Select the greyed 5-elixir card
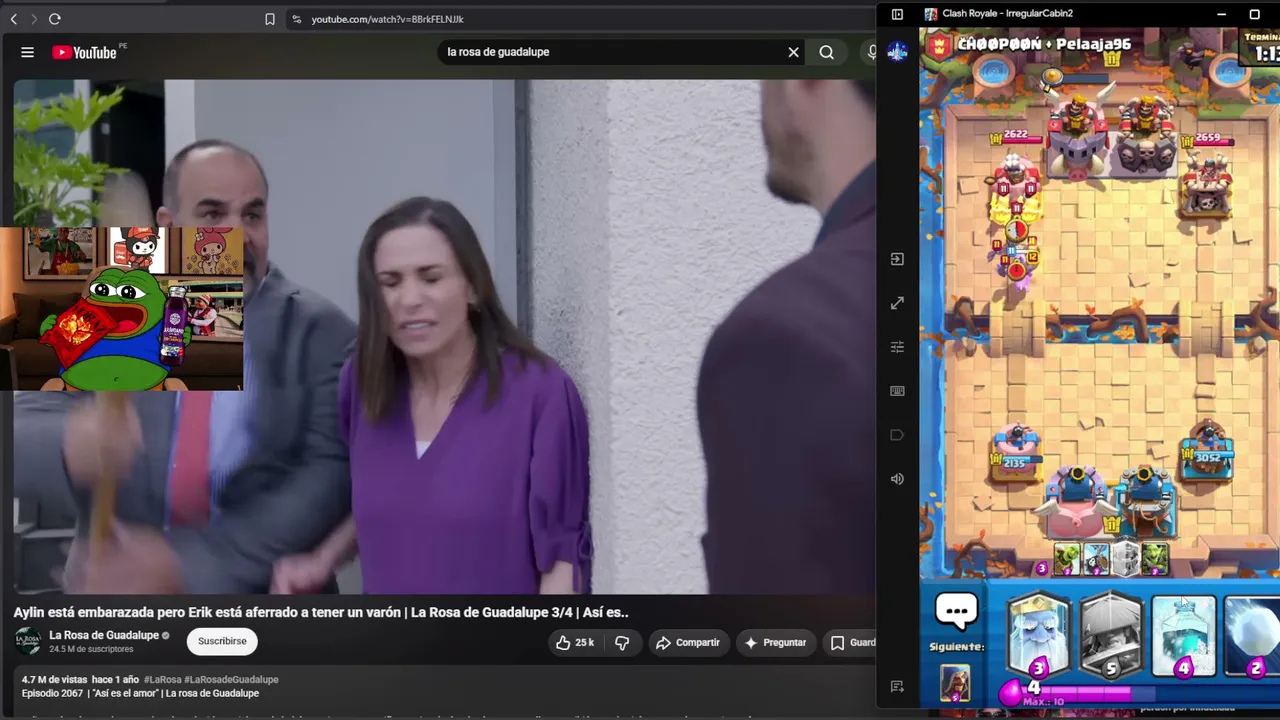 (1111, 636)
